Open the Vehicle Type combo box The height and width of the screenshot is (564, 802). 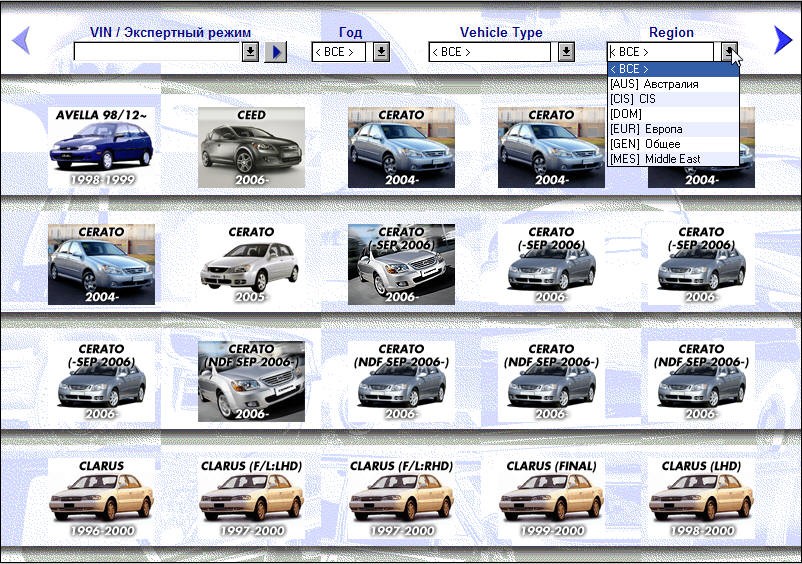coord(489,52)
